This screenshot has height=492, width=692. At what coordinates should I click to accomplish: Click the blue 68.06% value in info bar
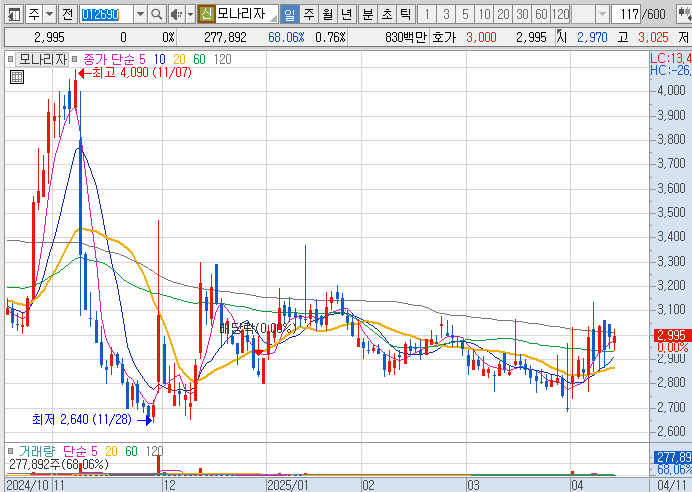(286, 38)
